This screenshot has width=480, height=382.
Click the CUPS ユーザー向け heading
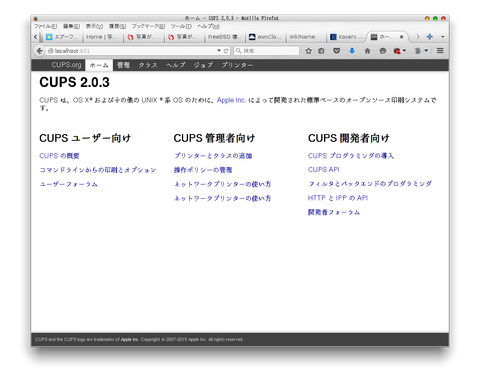pos(85,138)
